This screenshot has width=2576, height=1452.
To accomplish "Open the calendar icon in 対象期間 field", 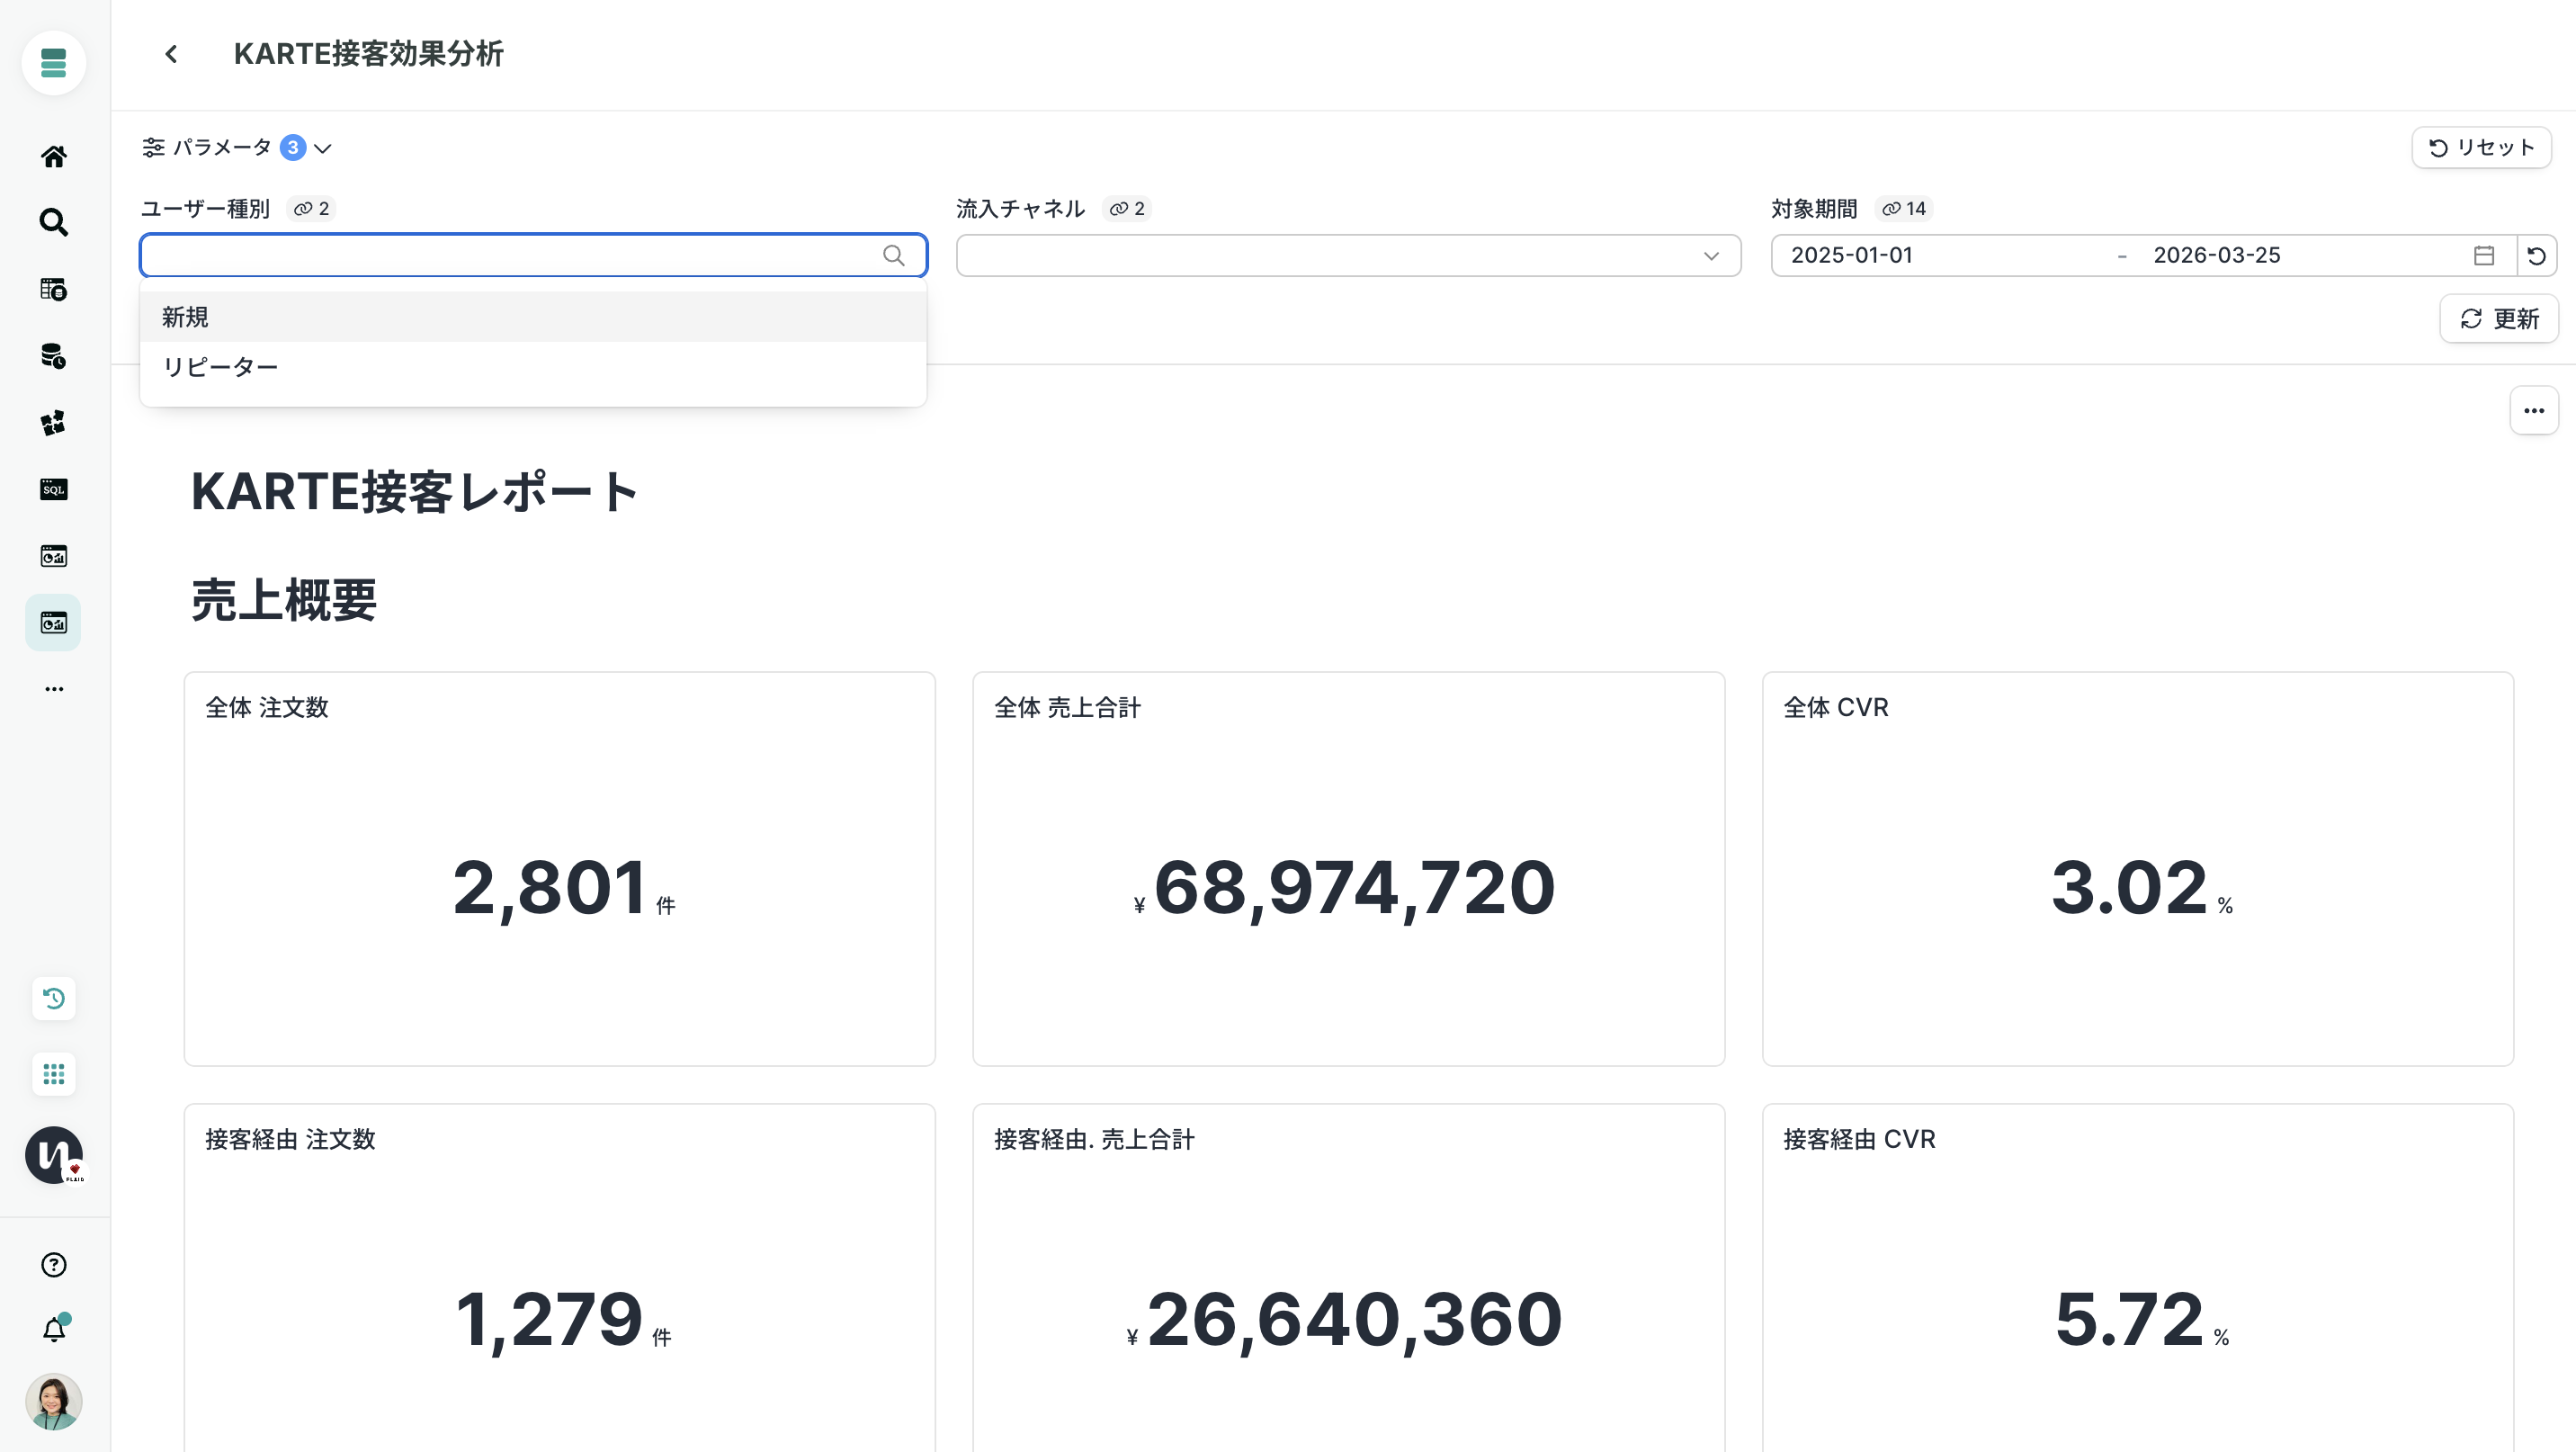I will pyautogui.click(x=2484, y=256).
